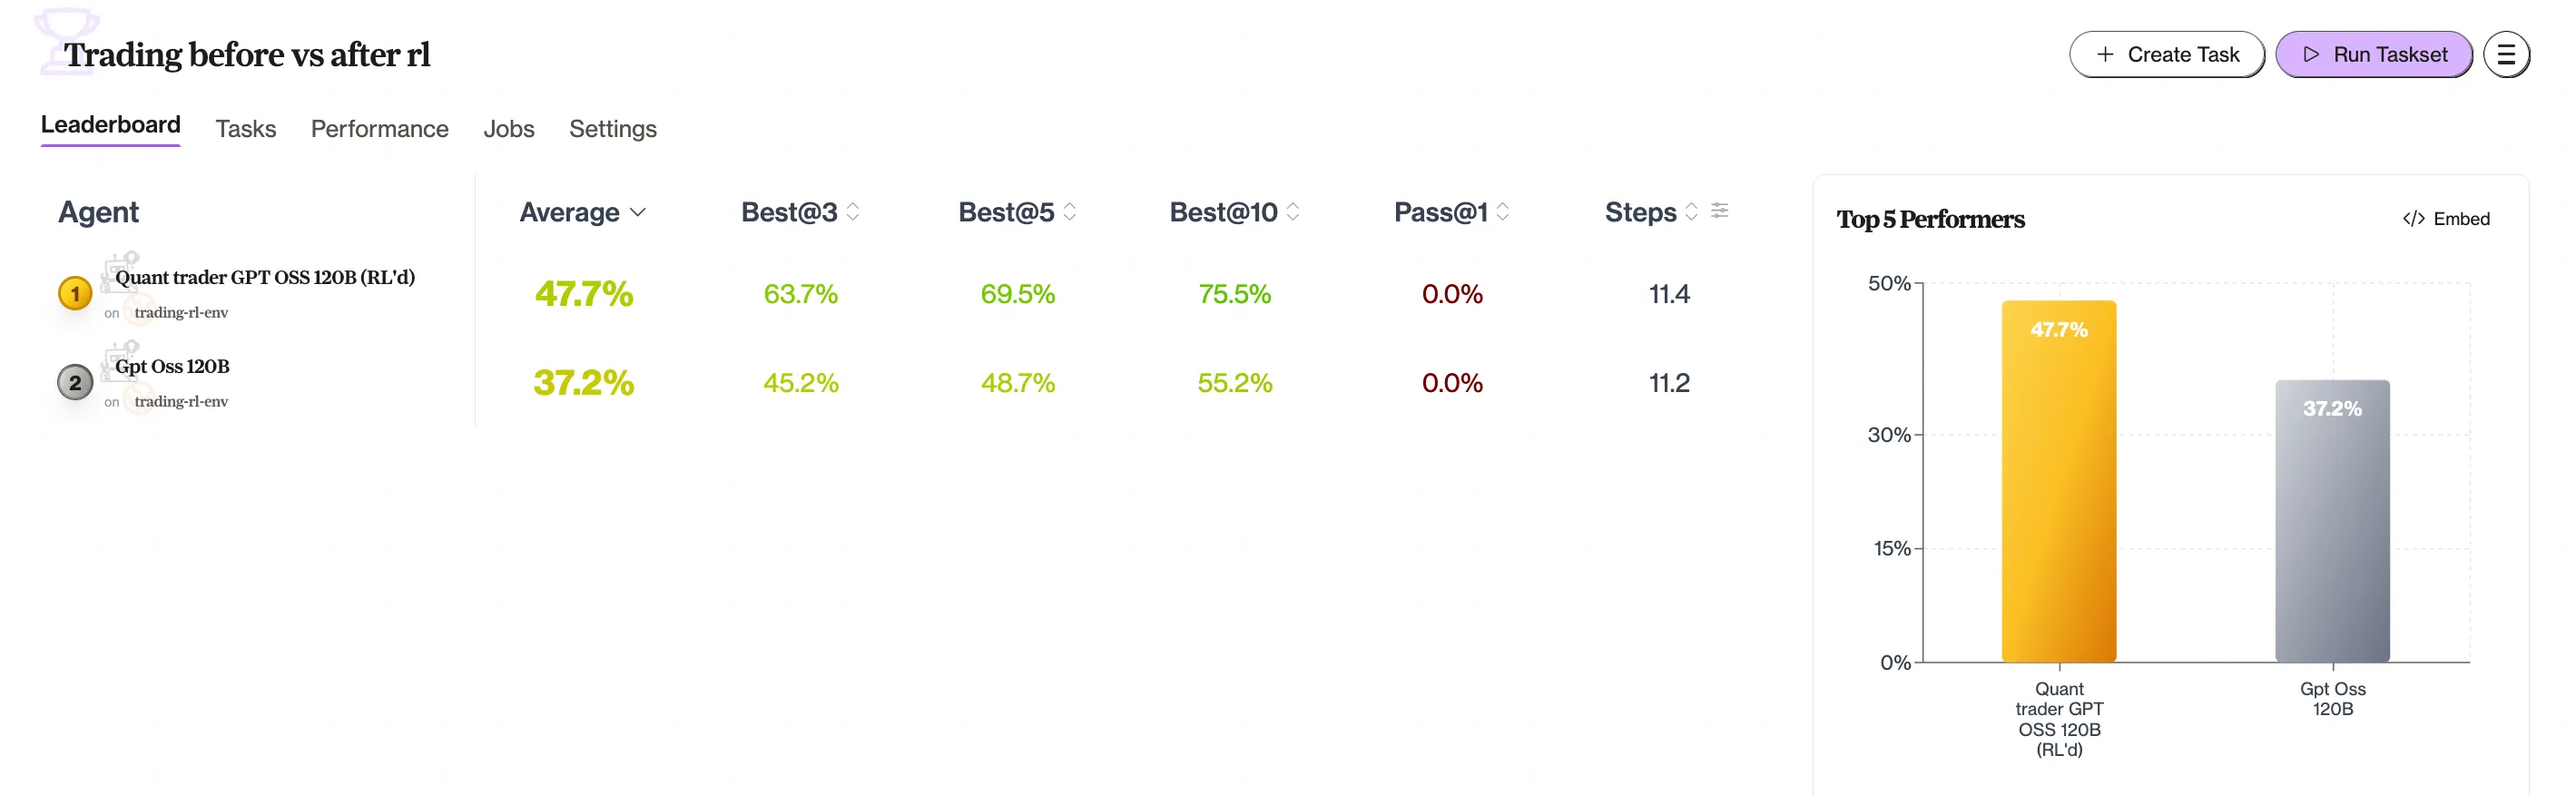Select the gray 37.2% chart bar
The width and height of the screenshot is (2576, 795).
2332,520
